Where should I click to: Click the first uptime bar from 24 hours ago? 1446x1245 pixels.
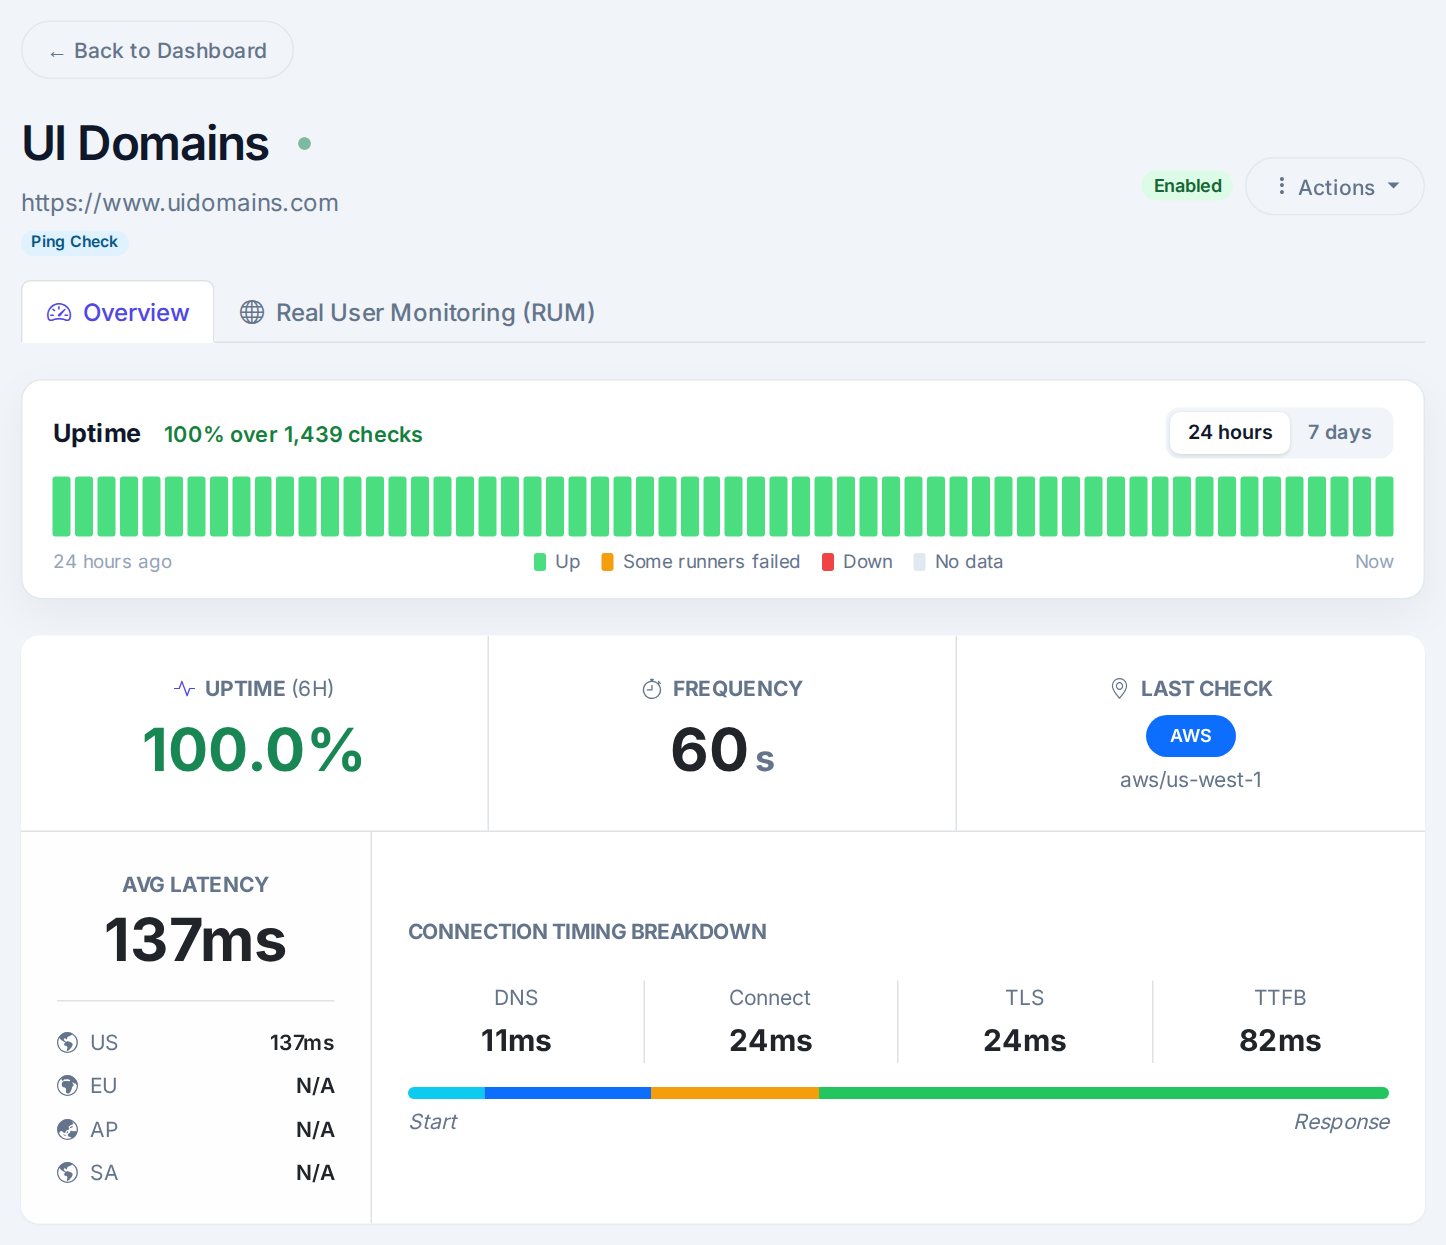62,507
